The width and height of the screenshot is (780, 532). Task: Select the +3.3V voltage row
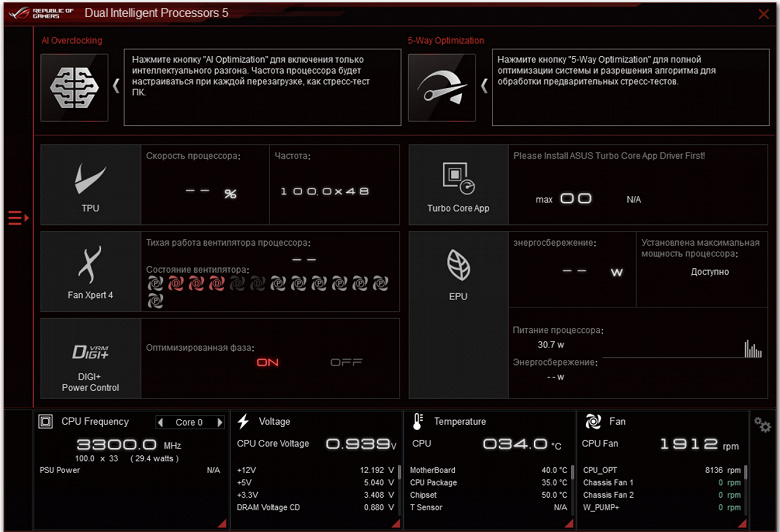click(315, 495)
